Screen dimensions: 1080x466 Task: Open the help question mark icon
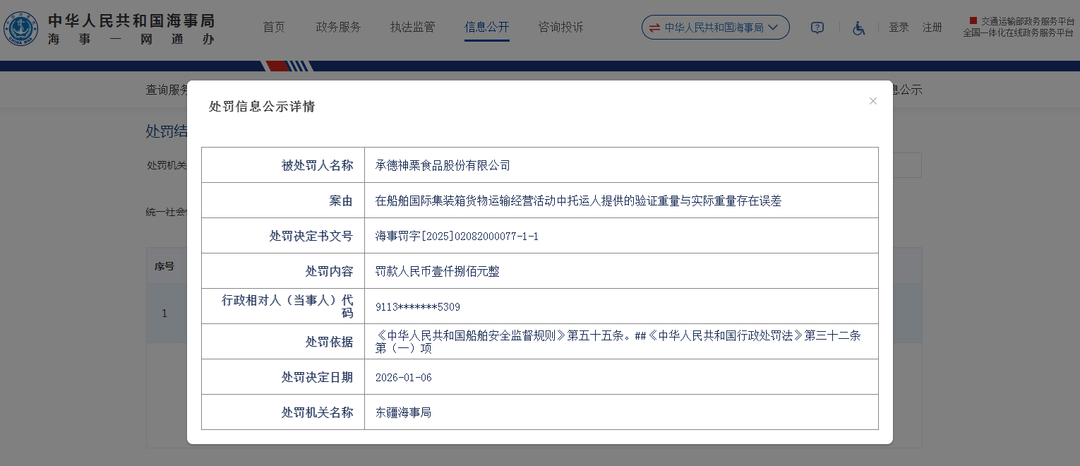point(817,28)
